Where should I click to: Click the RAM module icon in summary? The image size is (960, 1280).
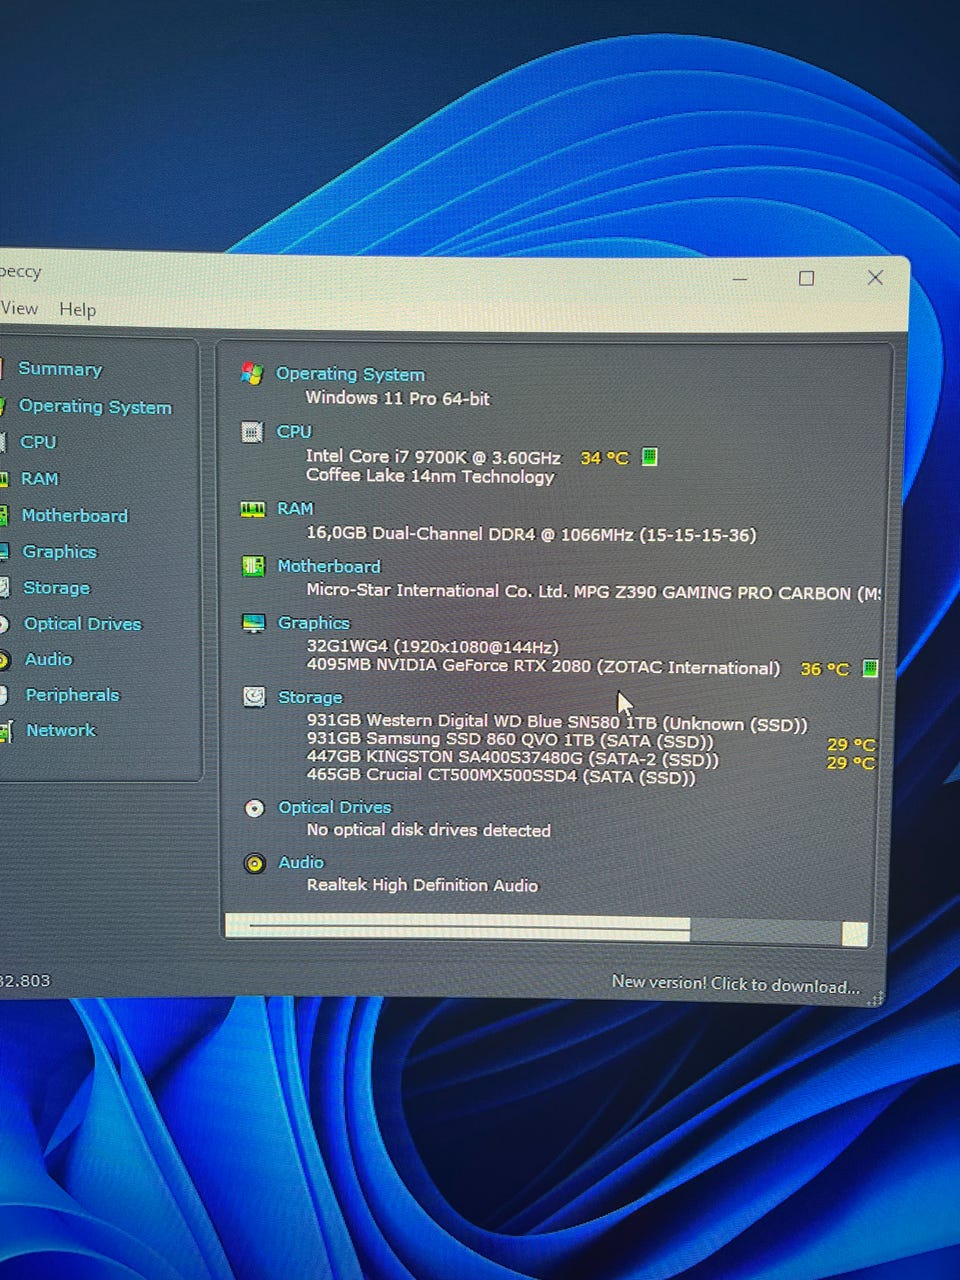click(x=253, y=509)
